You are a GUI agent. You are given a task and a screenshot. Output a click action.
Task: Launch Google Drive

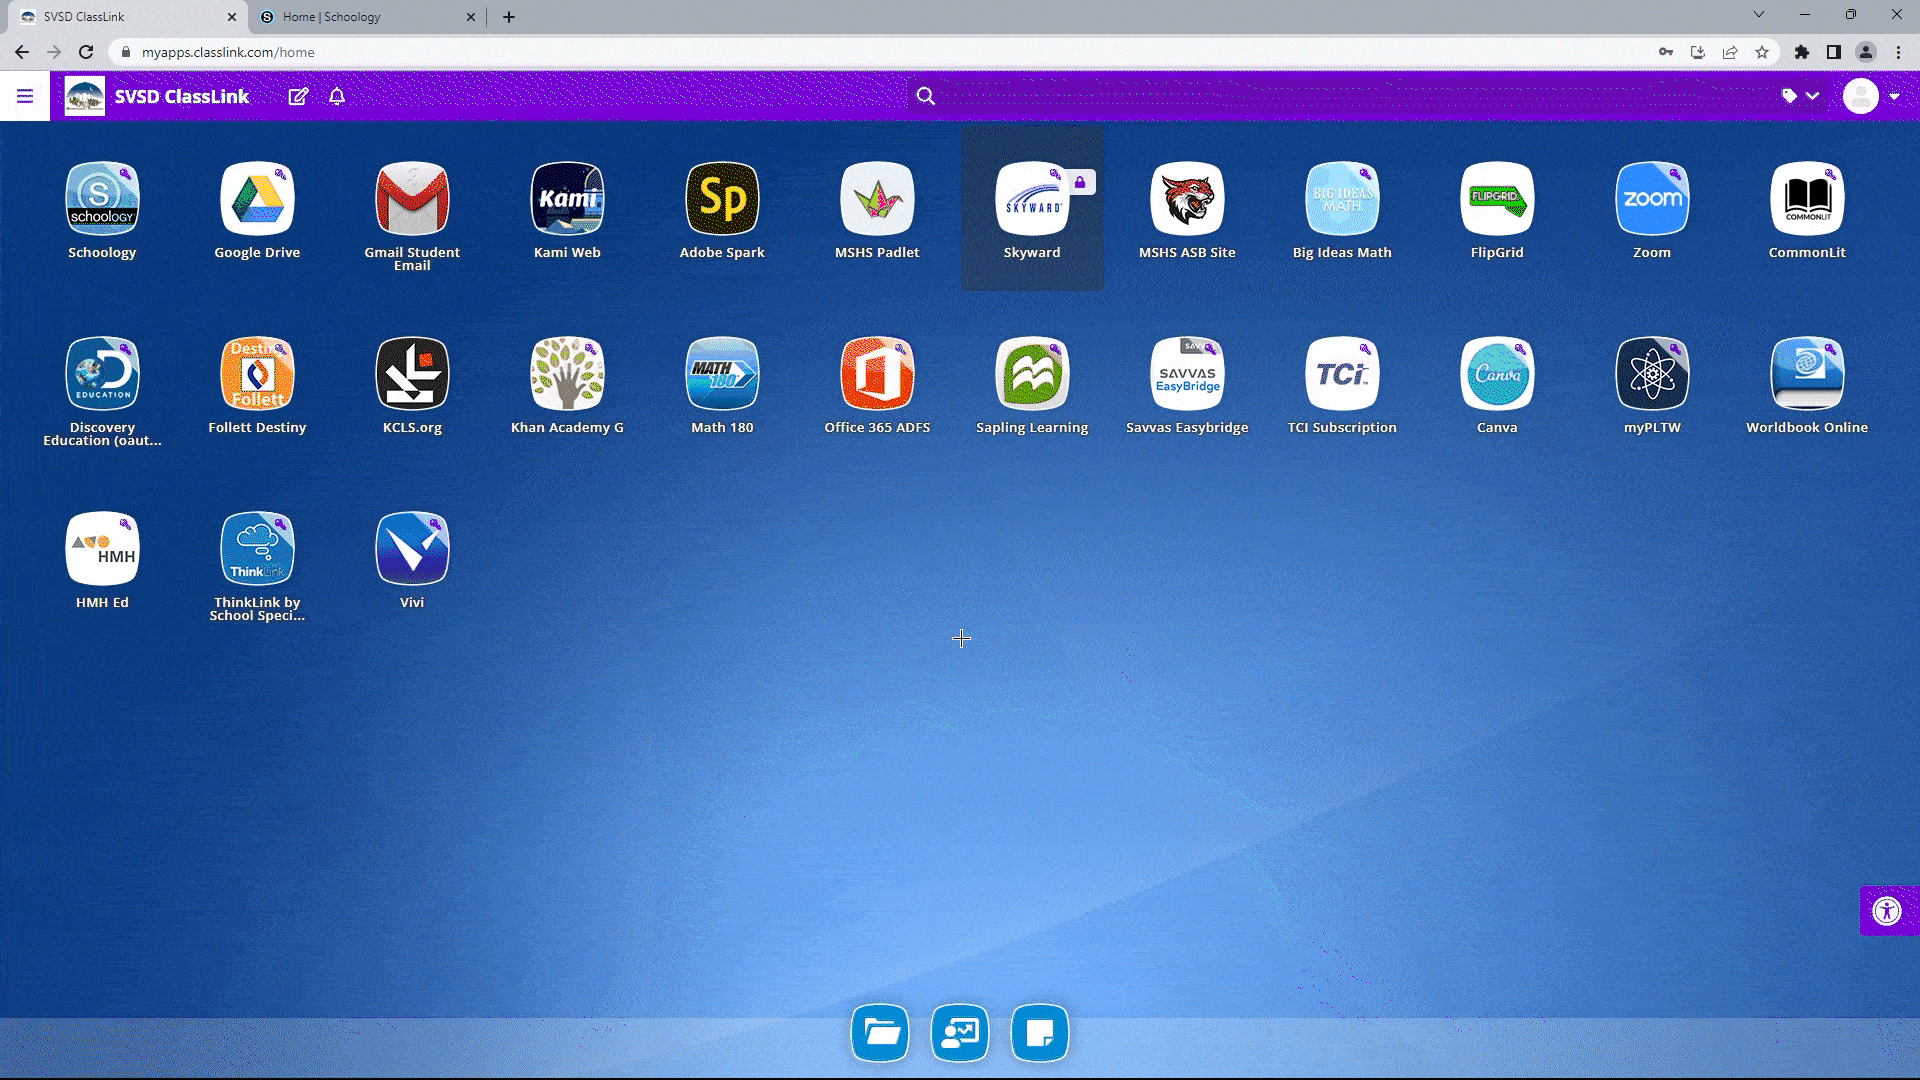pos(257,199)
